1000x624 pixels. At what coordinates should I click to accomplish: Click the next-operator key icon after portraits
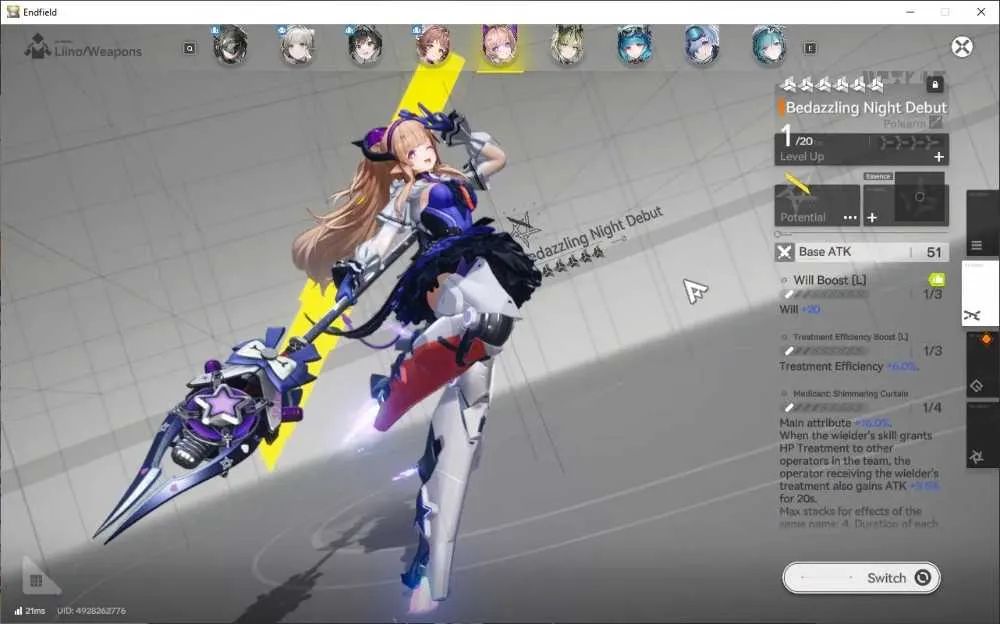(x=810, y=48)
